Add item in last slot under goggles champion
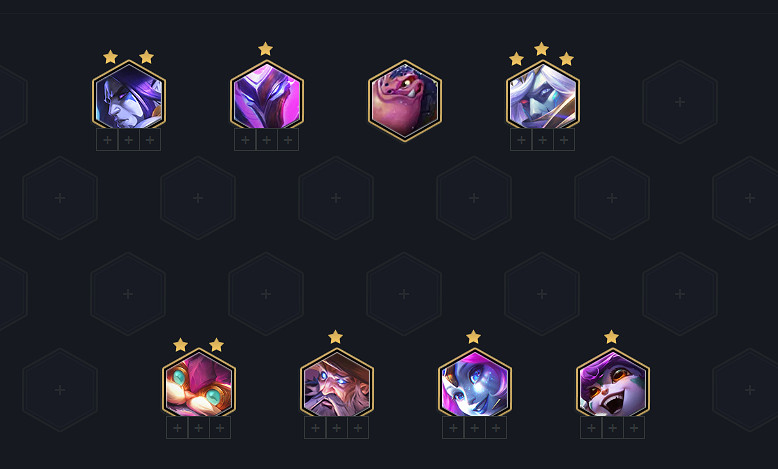 click(220, 428)
